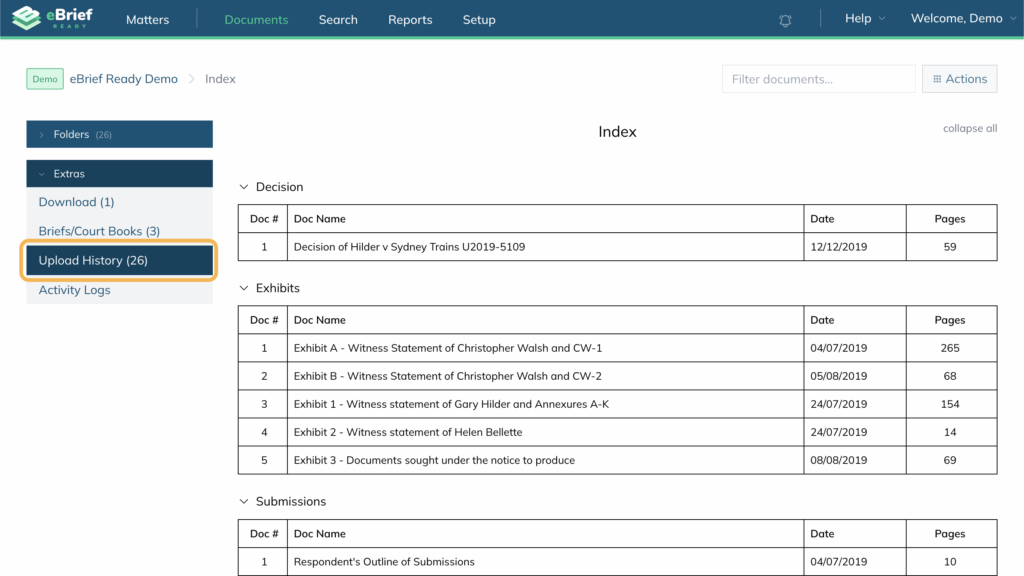Click the 154 pages cell

point(952,404)
